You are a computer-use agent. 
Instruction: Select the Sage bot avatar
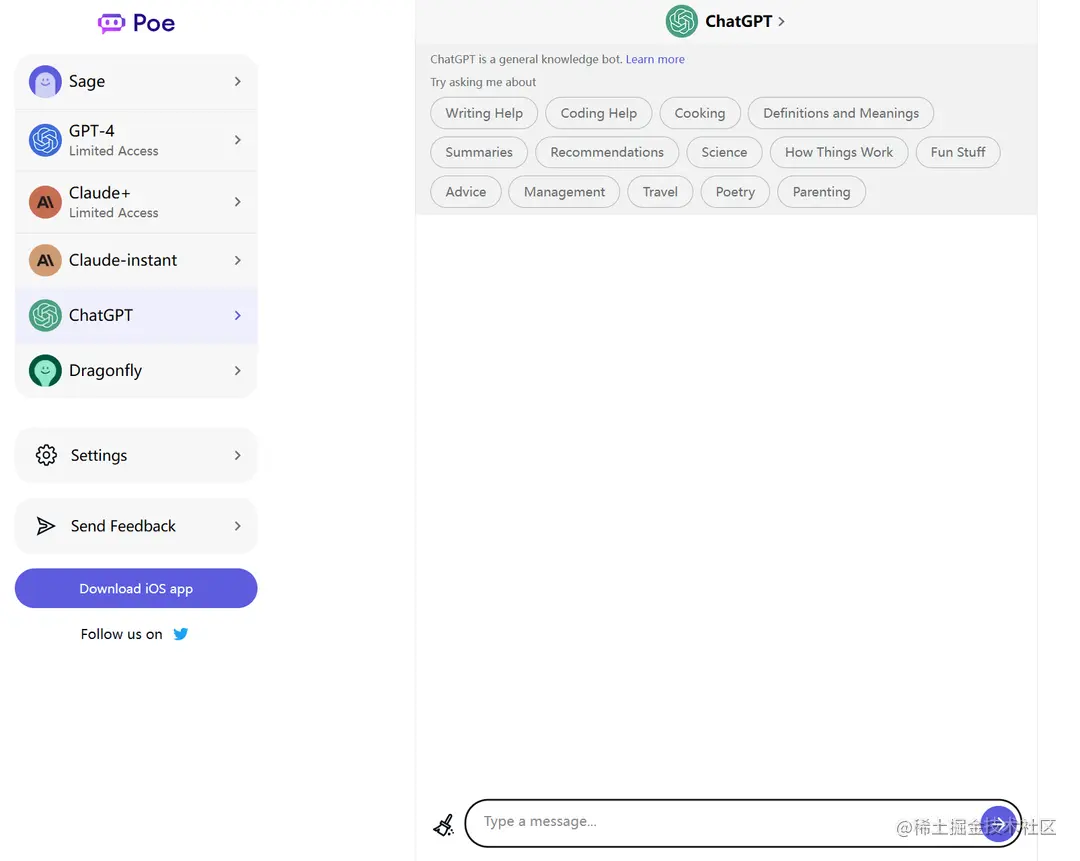(x=45, y=81)
